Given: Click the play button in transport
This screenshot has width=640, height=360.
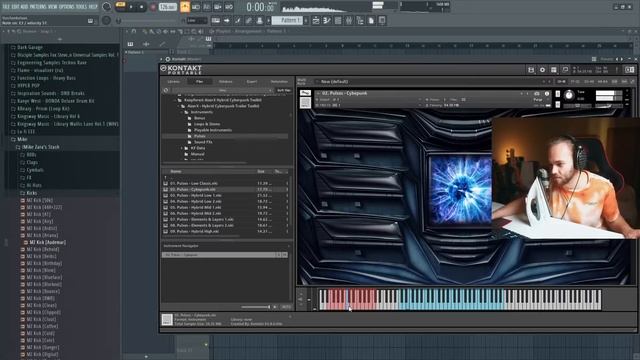Looking at the screenshot, I should (131, 7).
